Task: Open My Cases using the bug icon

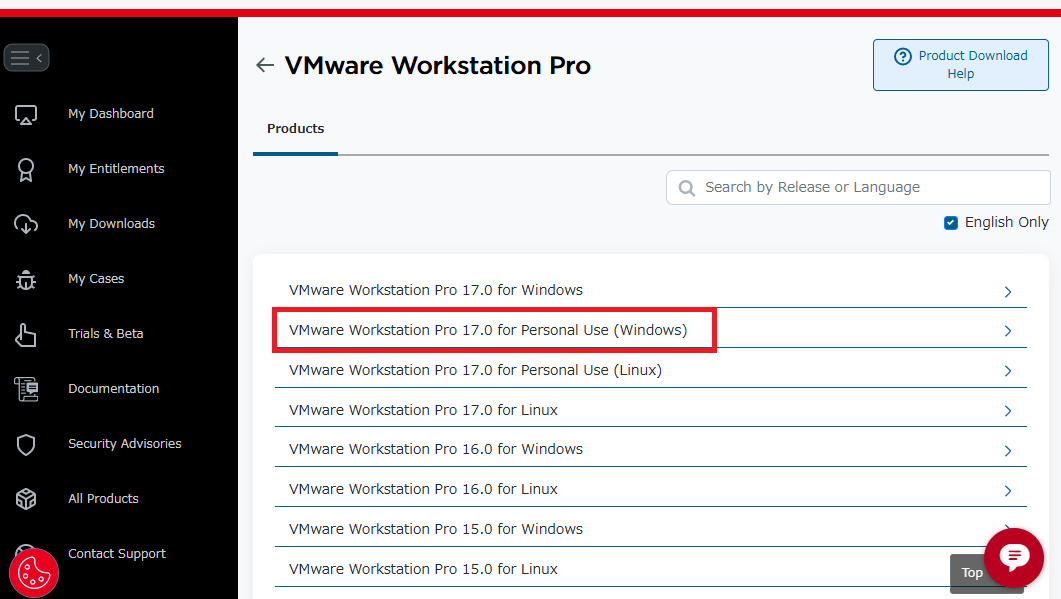Action: [x=25, y=279]
